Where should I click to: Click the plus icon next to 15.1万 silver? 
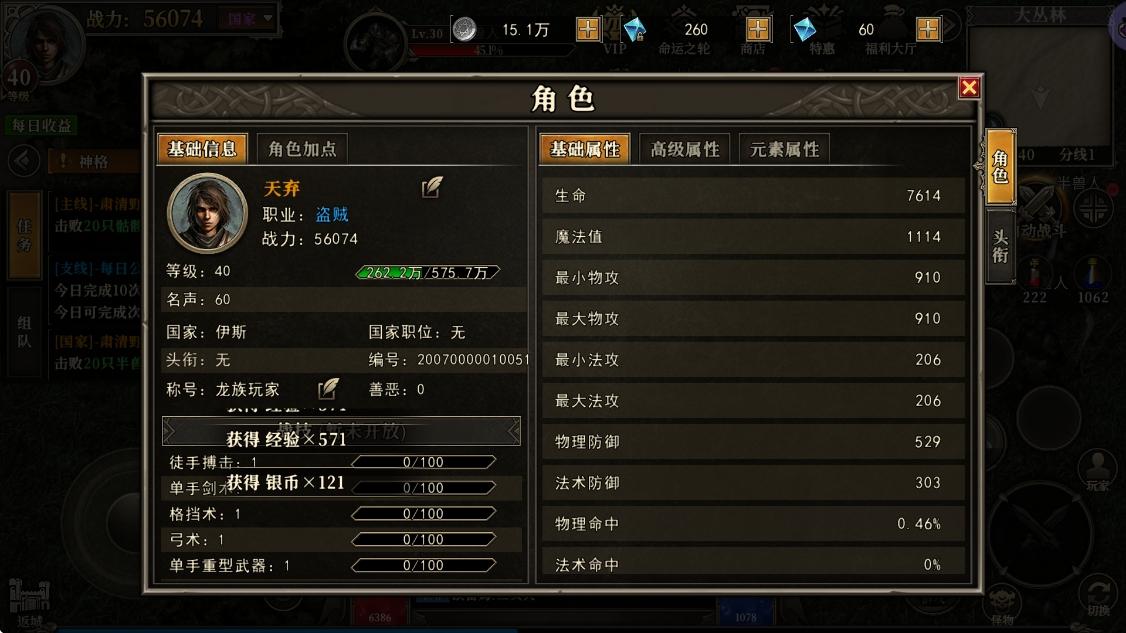click(587, 29)
